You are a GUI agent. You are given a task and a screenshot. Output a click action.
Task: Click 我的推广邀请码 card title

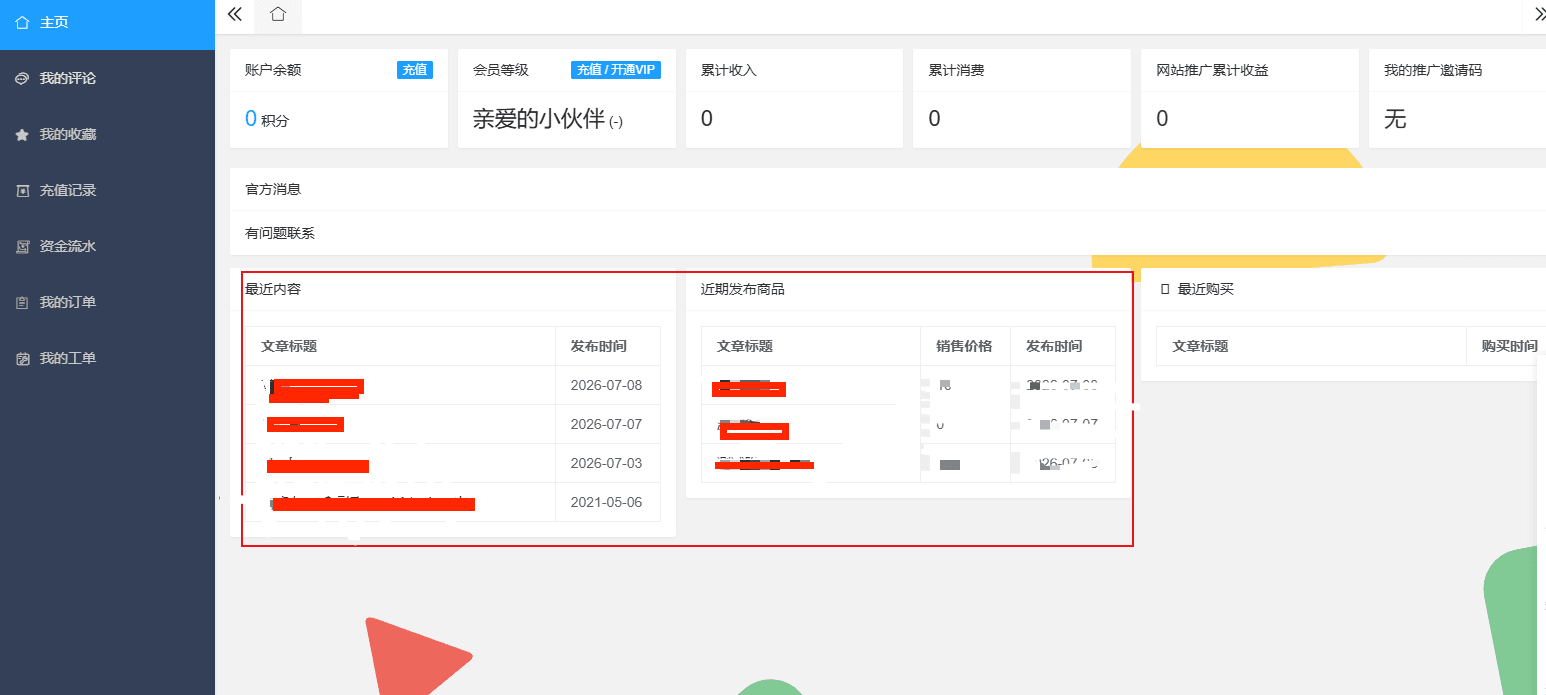[x=1433, y=71]
